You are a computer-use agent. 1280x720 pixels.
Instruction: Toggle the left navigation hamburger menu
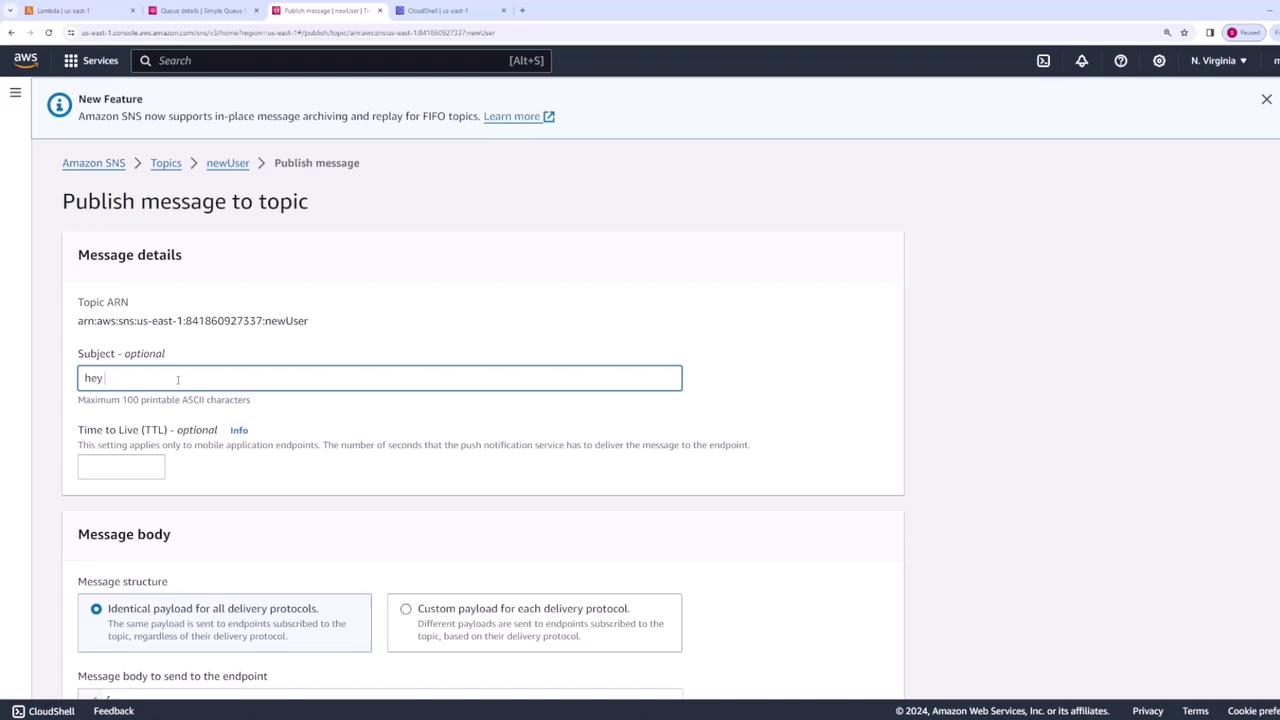click(15, 93)
